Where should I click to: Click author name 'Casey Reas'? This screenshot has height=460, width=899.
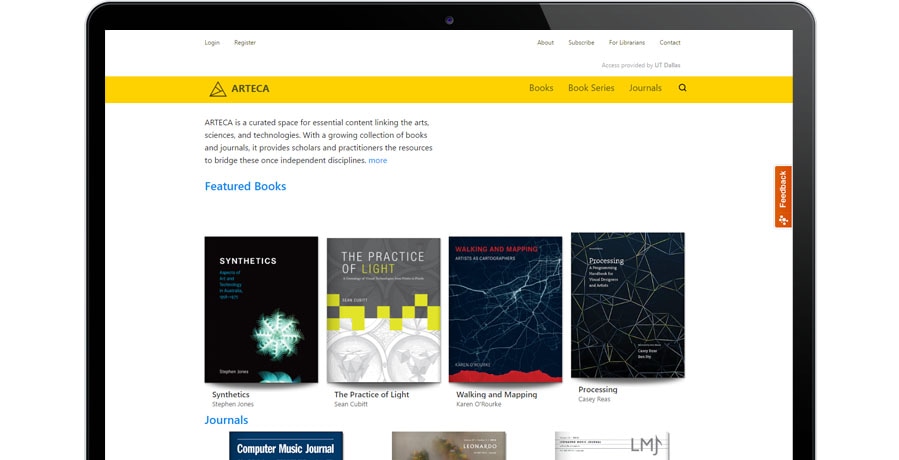pyautogui.click(x=594, y=399)
